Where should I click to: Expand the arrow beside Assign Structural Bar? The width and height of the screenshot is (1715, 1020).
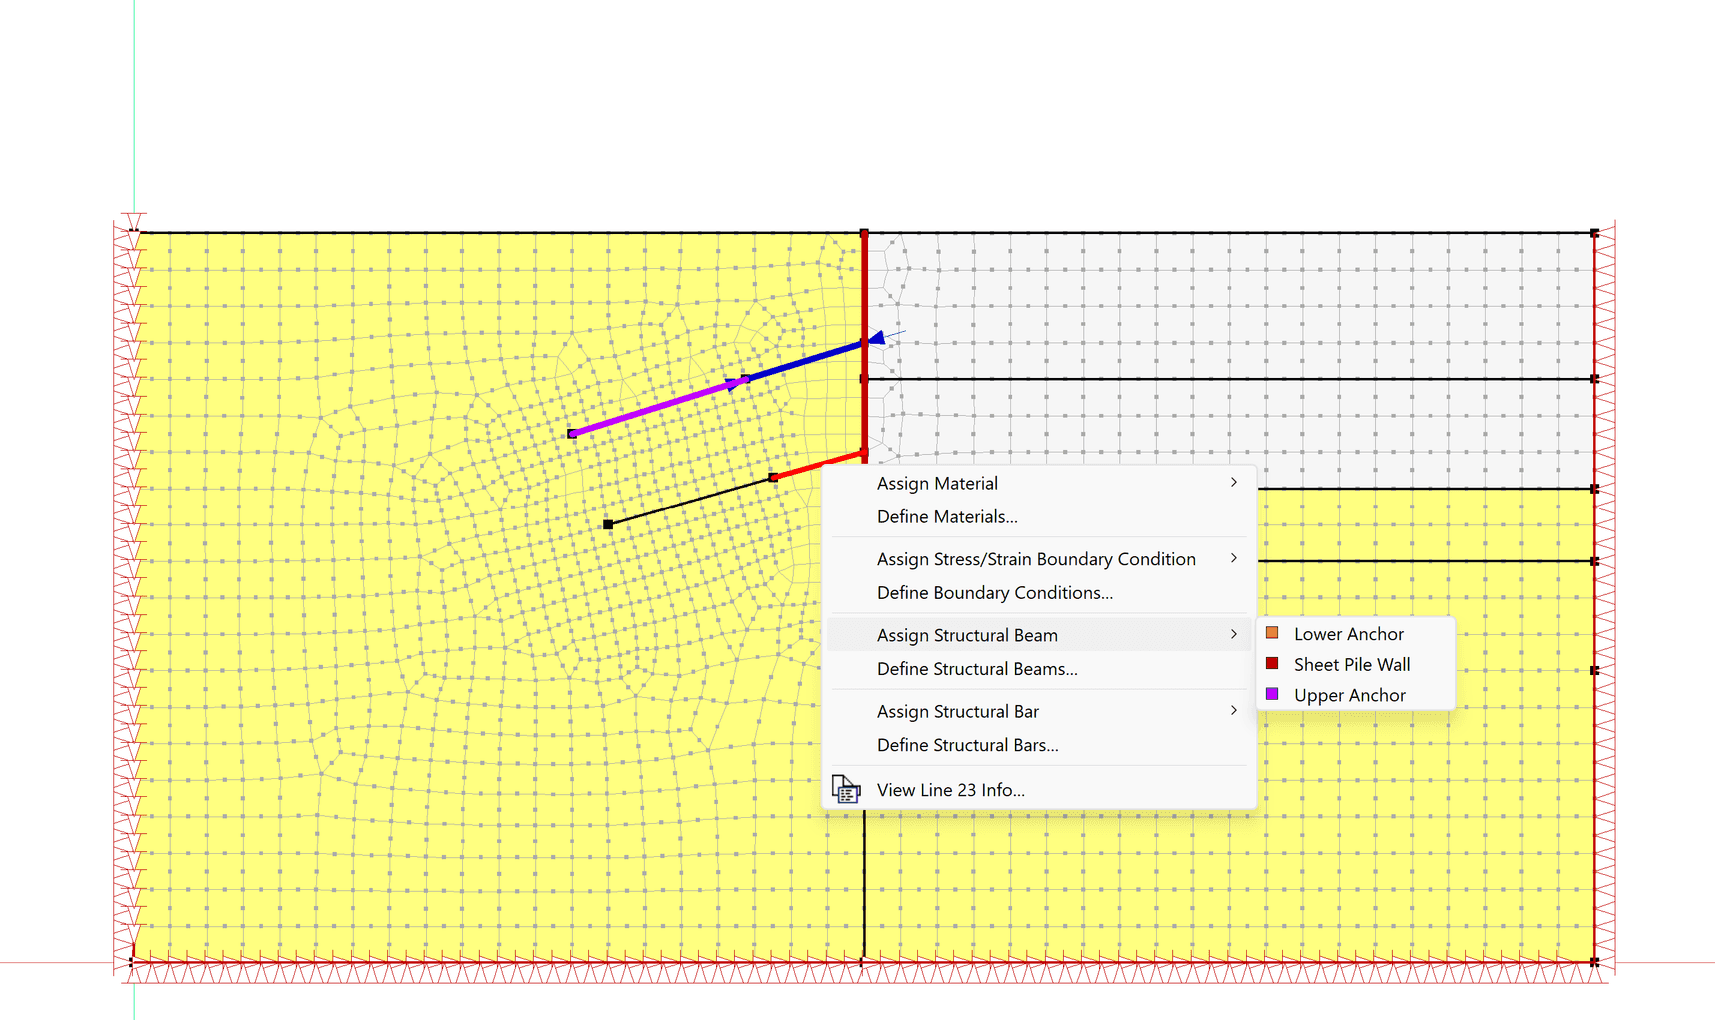[x=1234, y=710]
